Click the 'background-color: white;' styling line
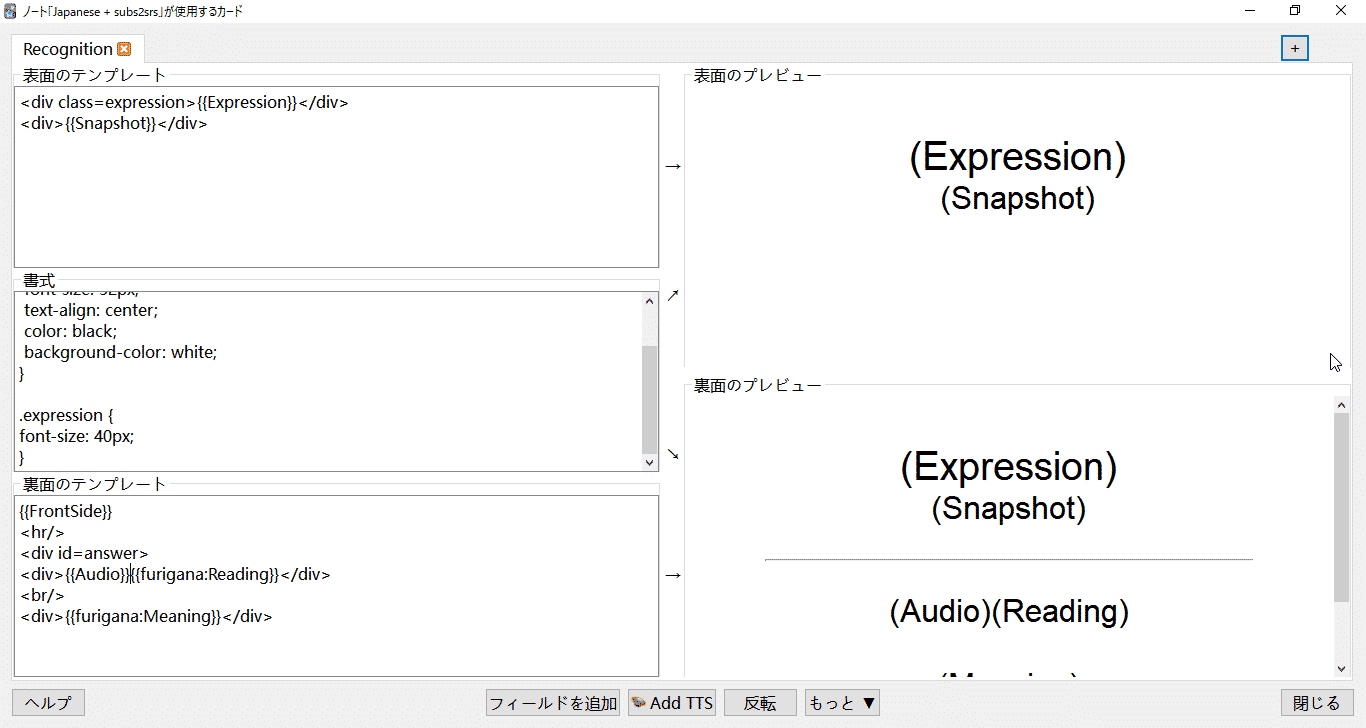 coord(120,352)
